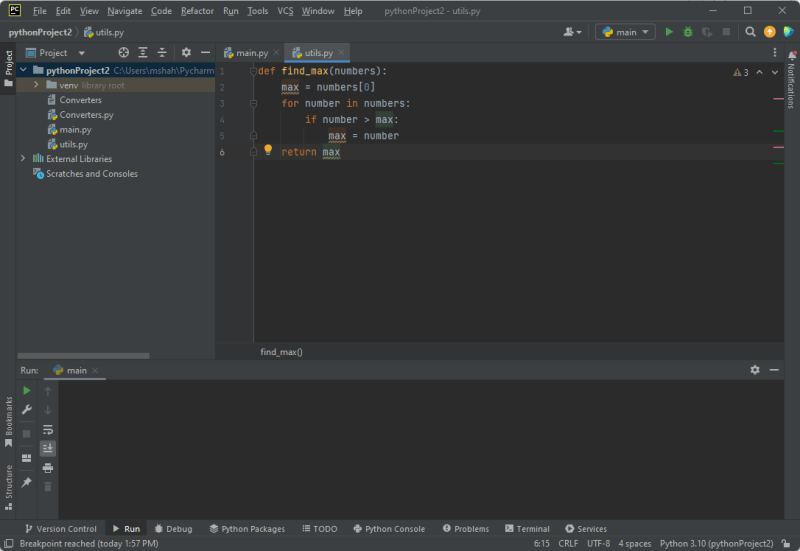Fold the for loop at line 3
Viewport: 800px width, 551px height.
click(253, 104)
